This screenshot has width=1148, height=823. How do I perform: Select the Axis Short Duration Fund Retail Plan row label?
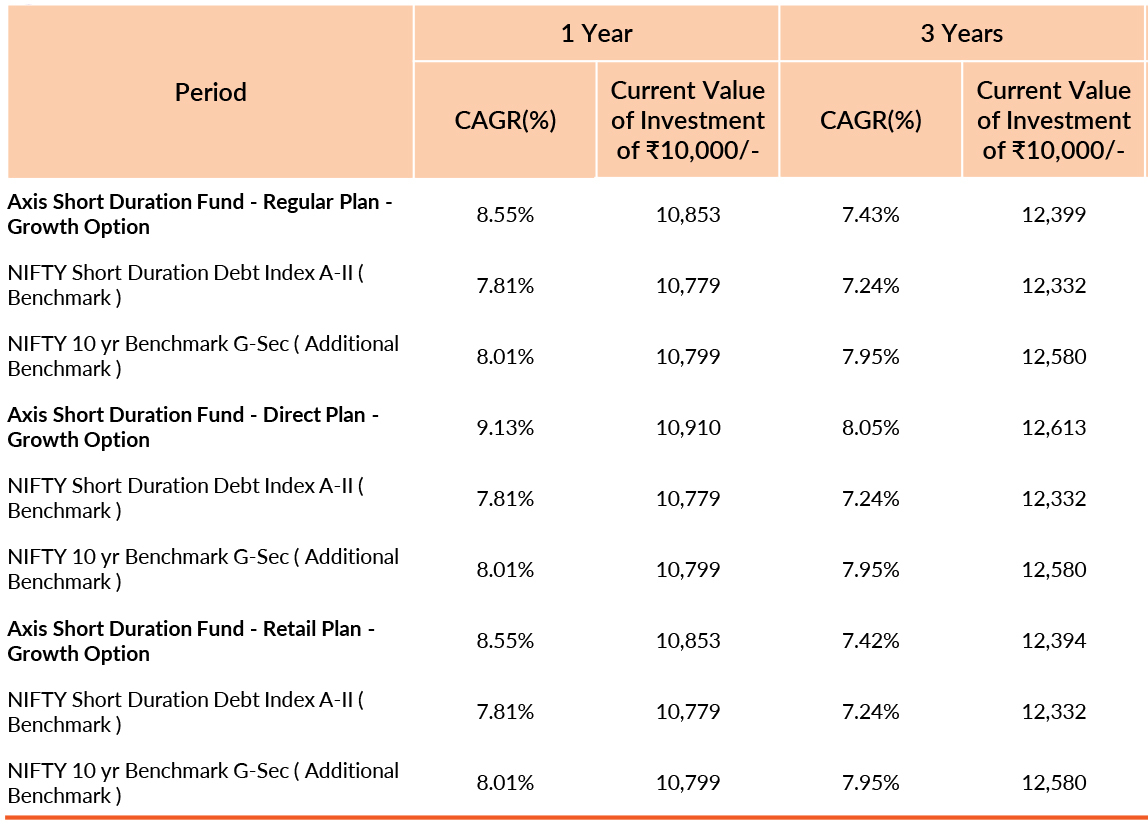(191, 641)
